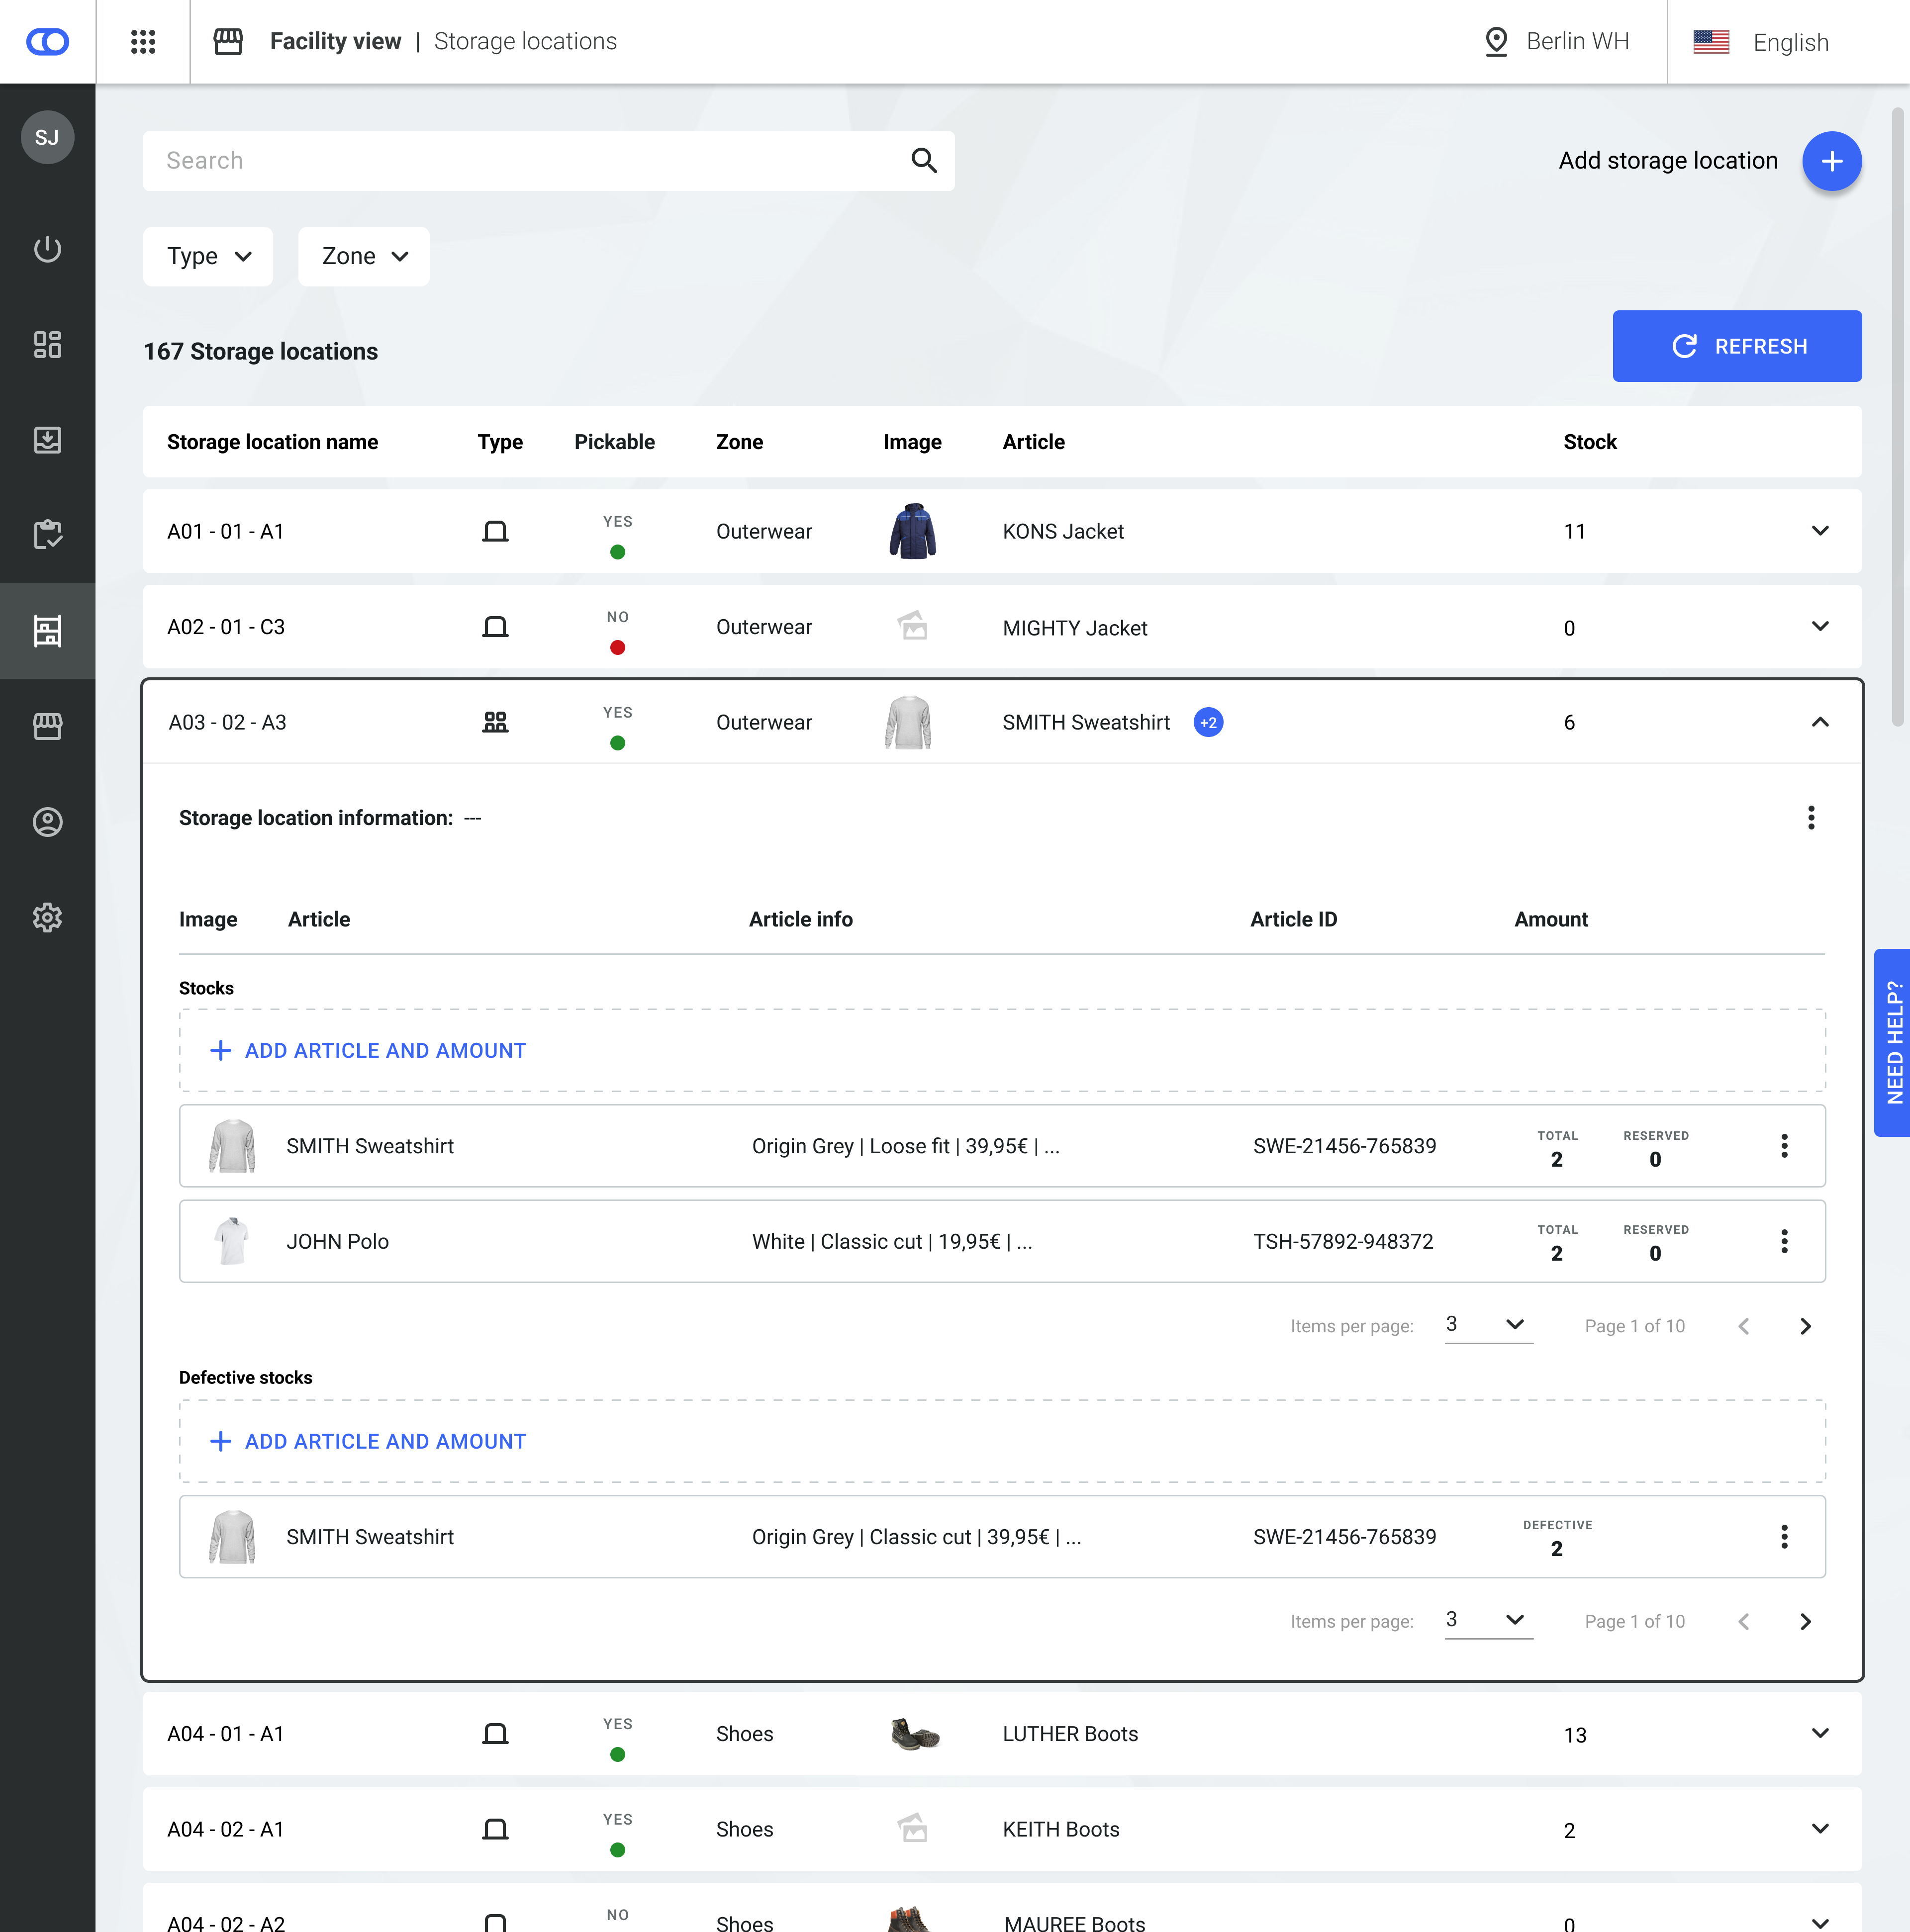Open the inbound download icon in sidebar

(47, 440)
